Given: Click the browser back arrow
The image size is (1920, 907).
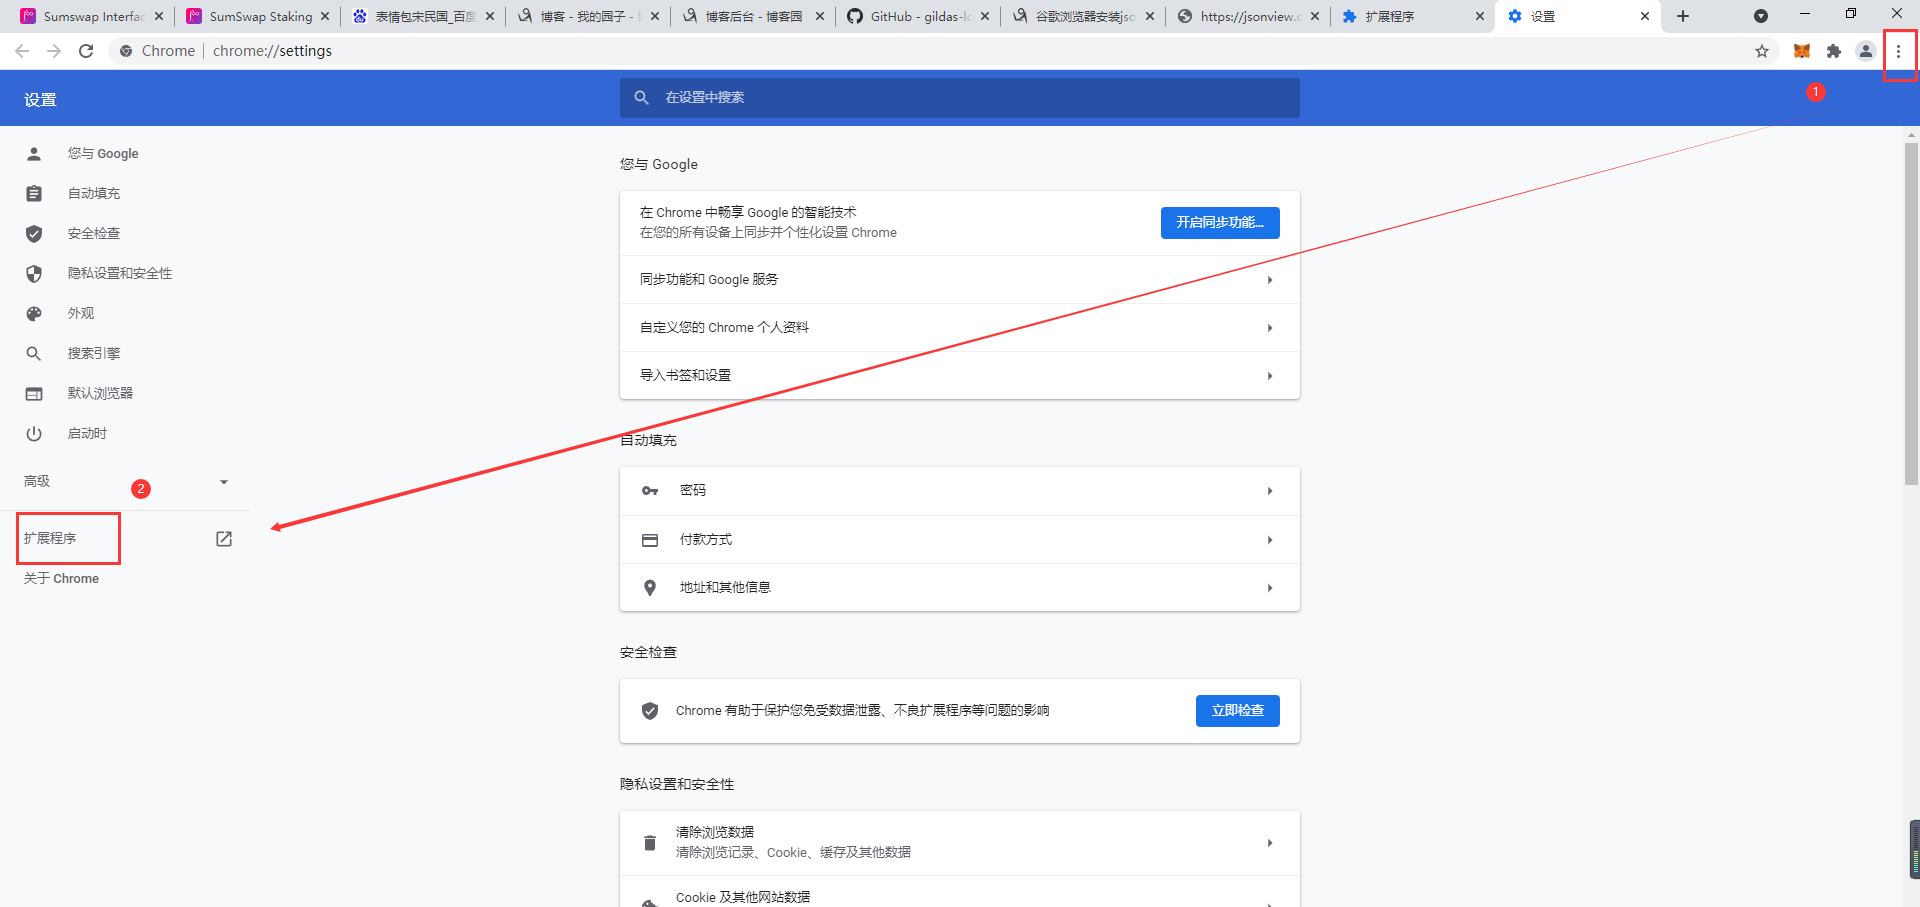Looking at the screenshot, I should coord(22,51).
